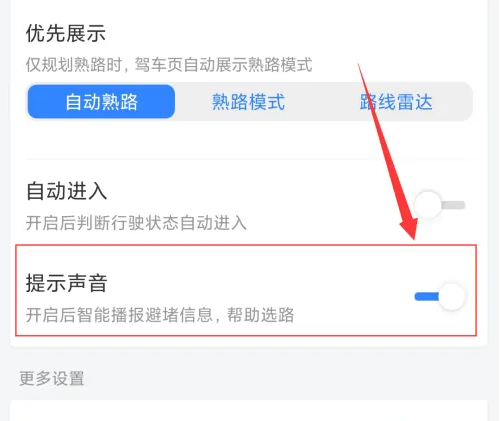Tap the 开启后判断行驶状态自动进入 description
The height and width of the screenshot is (421, 500).
136,223
